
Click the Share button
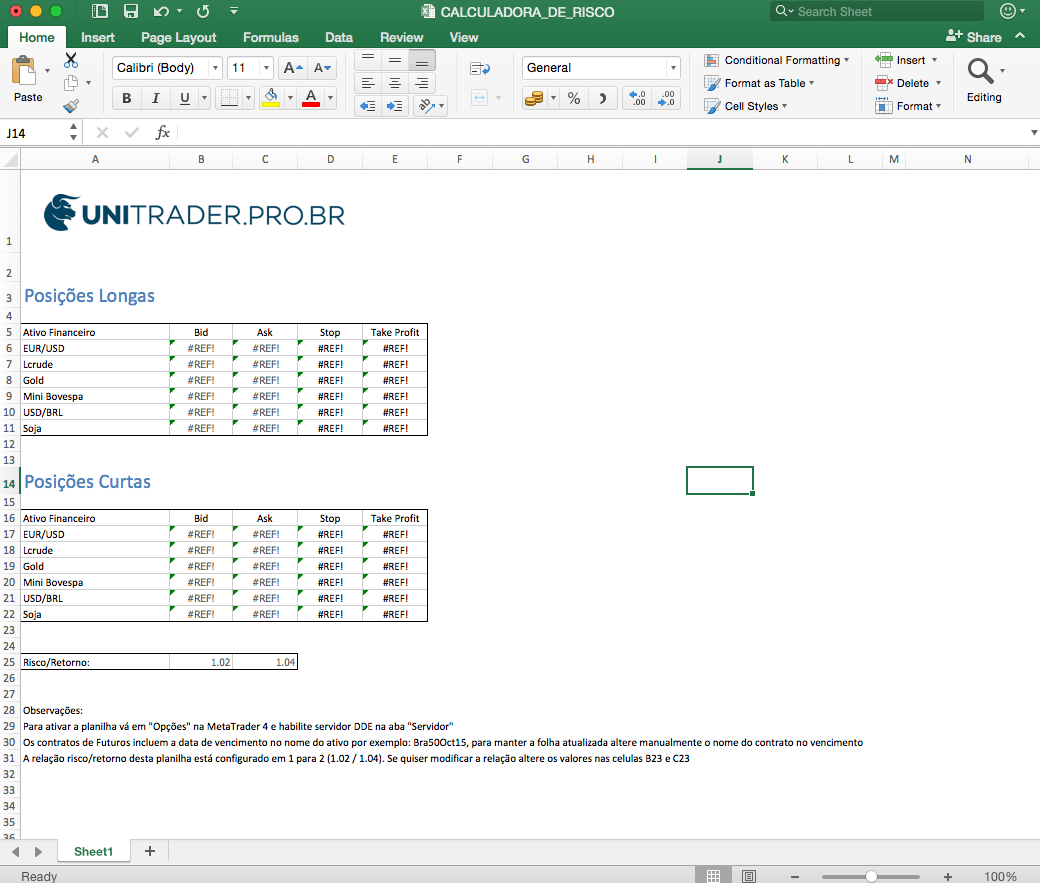[973, 37]
